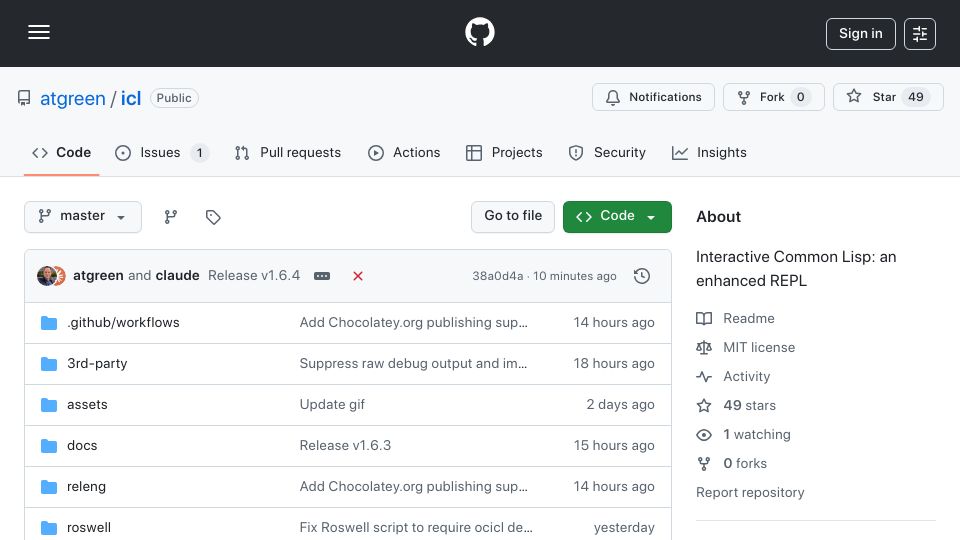Click the Issues count badge 1
Viewport: 960px width, 540px height.
point(199,152)
